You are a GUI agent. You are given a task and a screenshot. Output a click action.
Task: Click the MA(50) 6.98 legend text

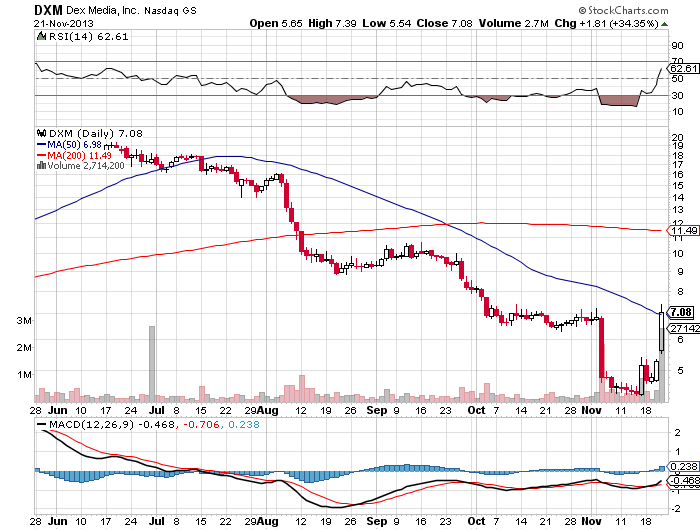[x=75, y=145]
